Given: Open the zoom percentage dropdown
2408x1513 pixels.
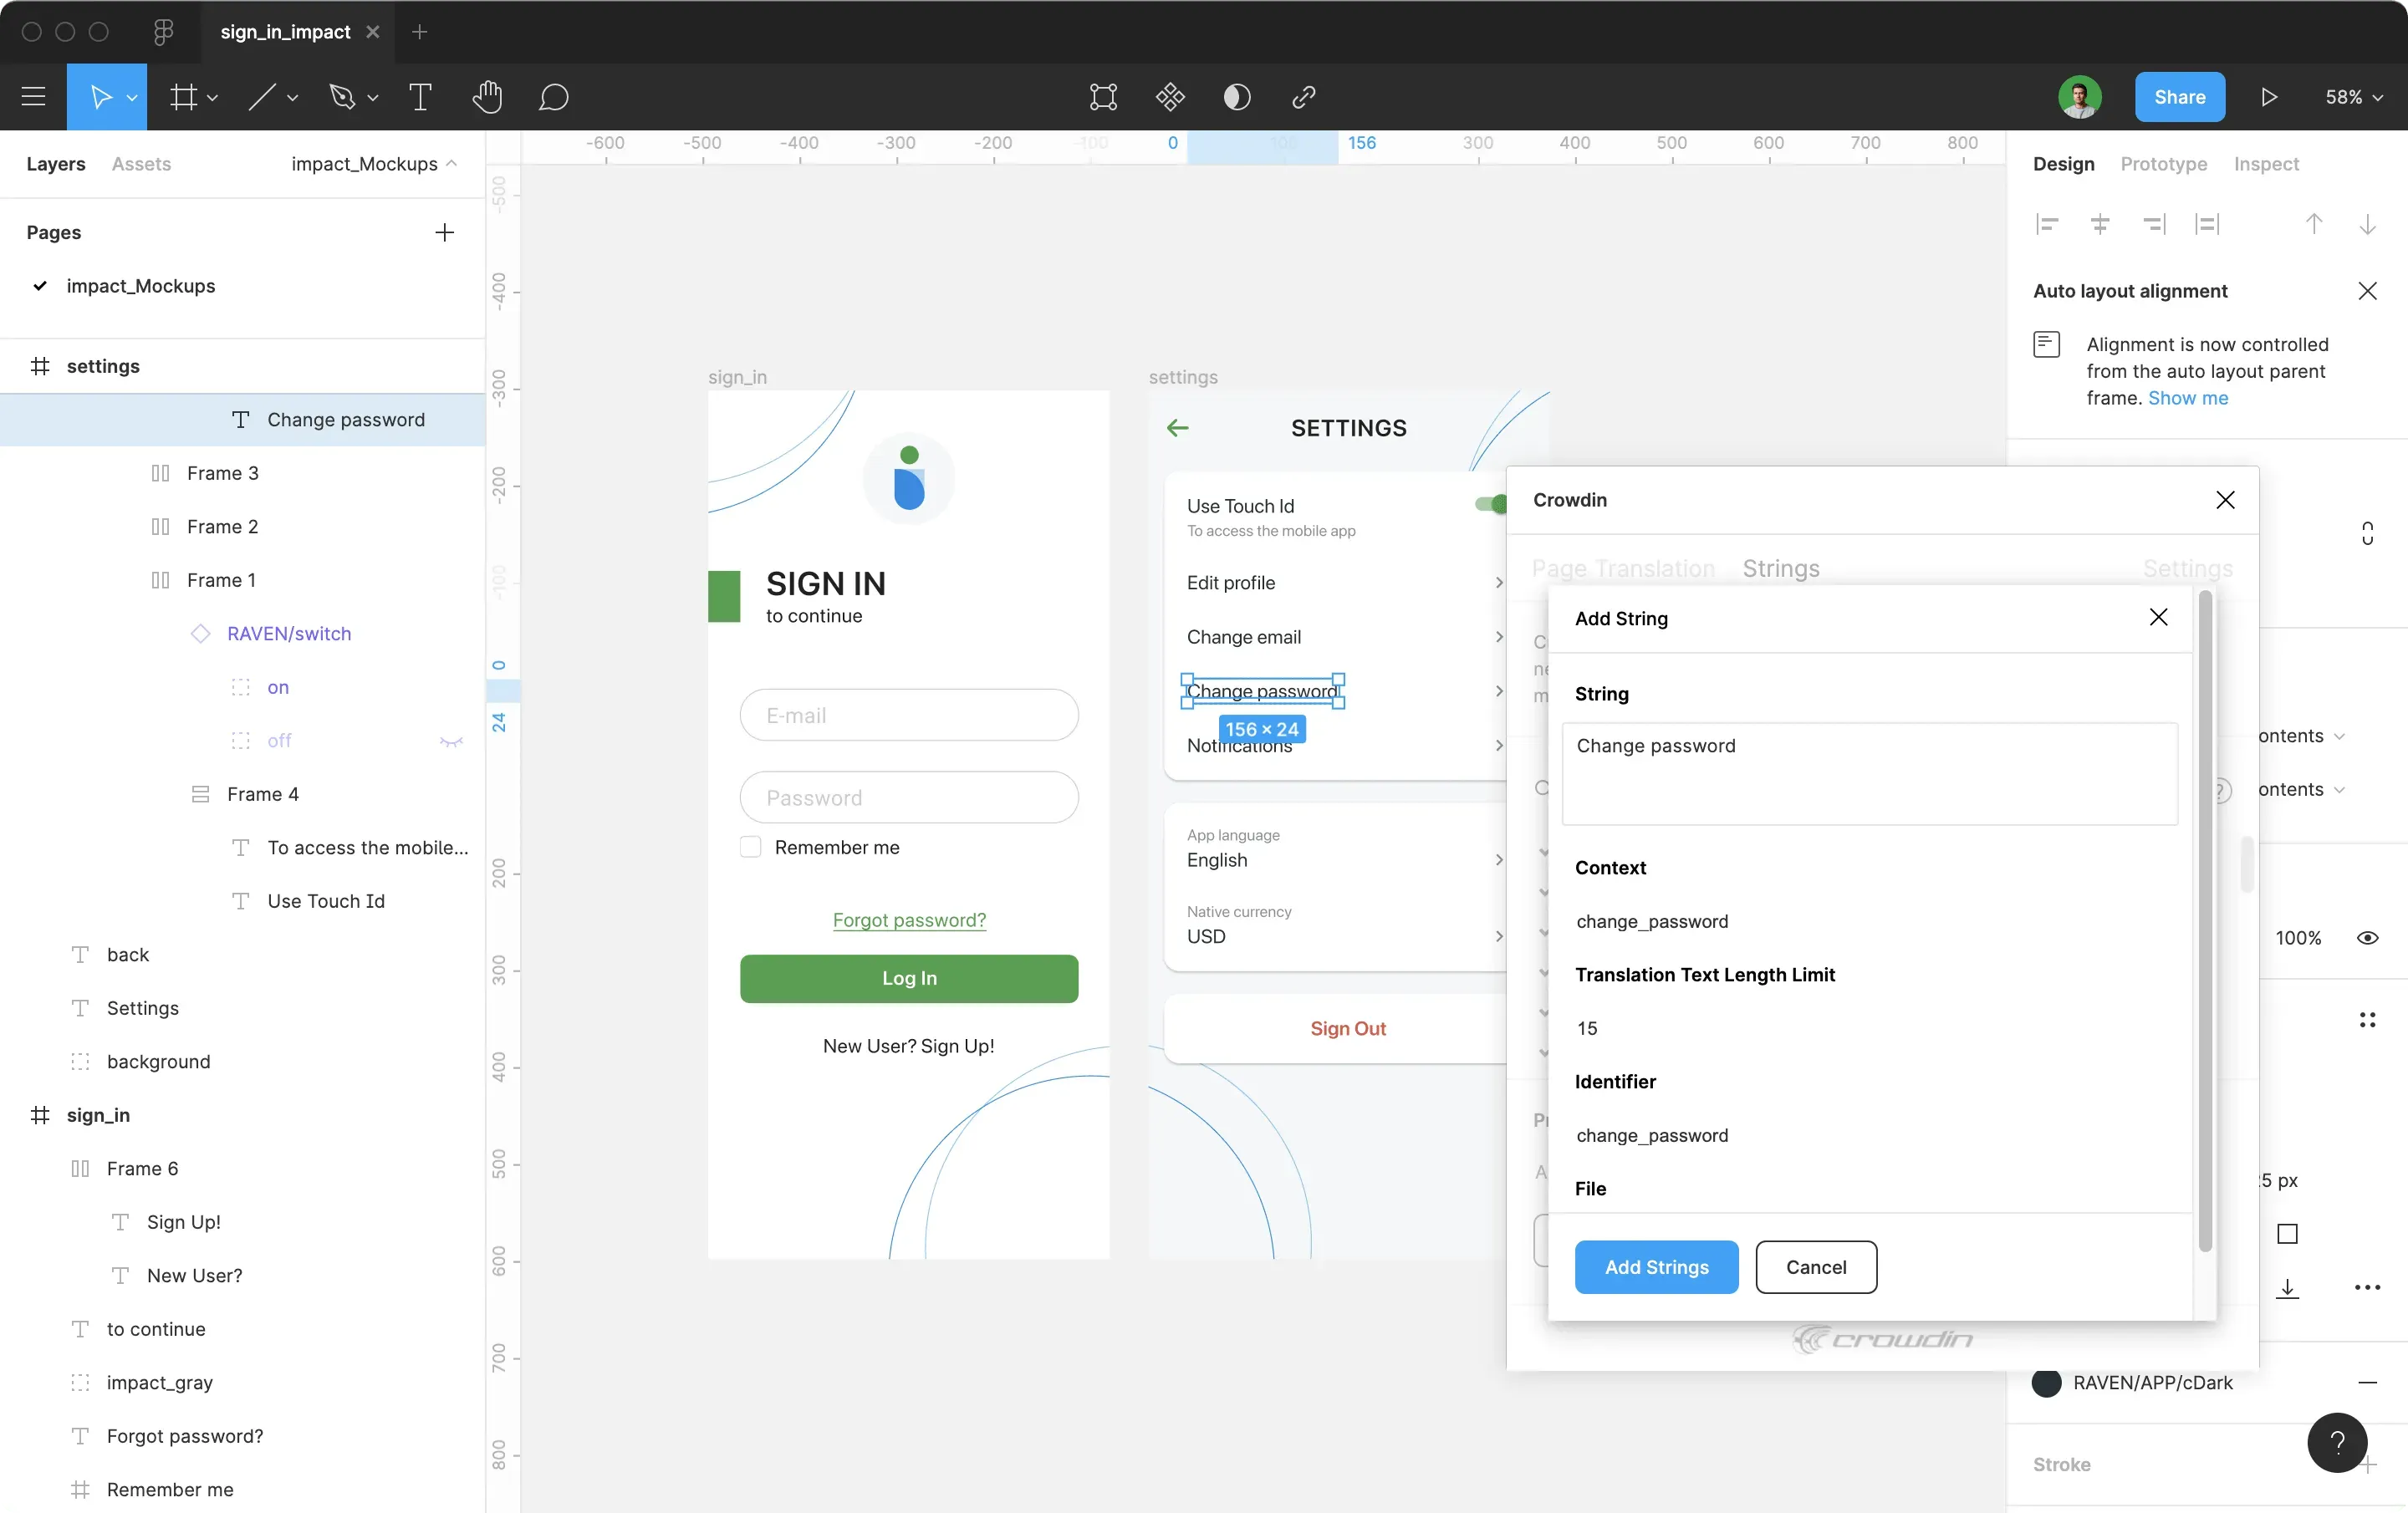Looking at the screenshot, I should [2352, 97].
